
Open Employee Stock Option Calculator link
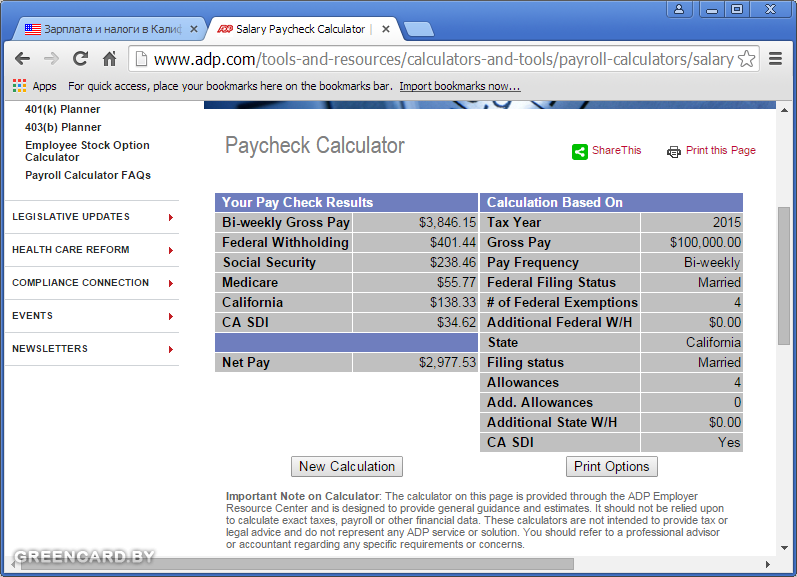[87, 151]
